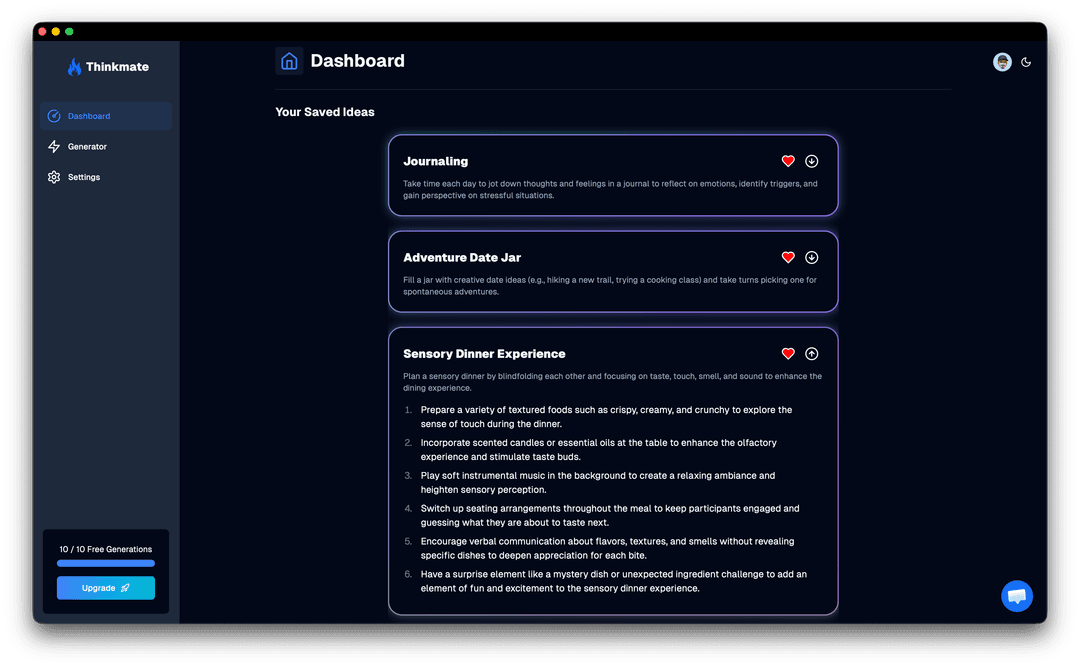Open Settings from the sidebar
The image size is (1080, 667).
coord(84,177)
